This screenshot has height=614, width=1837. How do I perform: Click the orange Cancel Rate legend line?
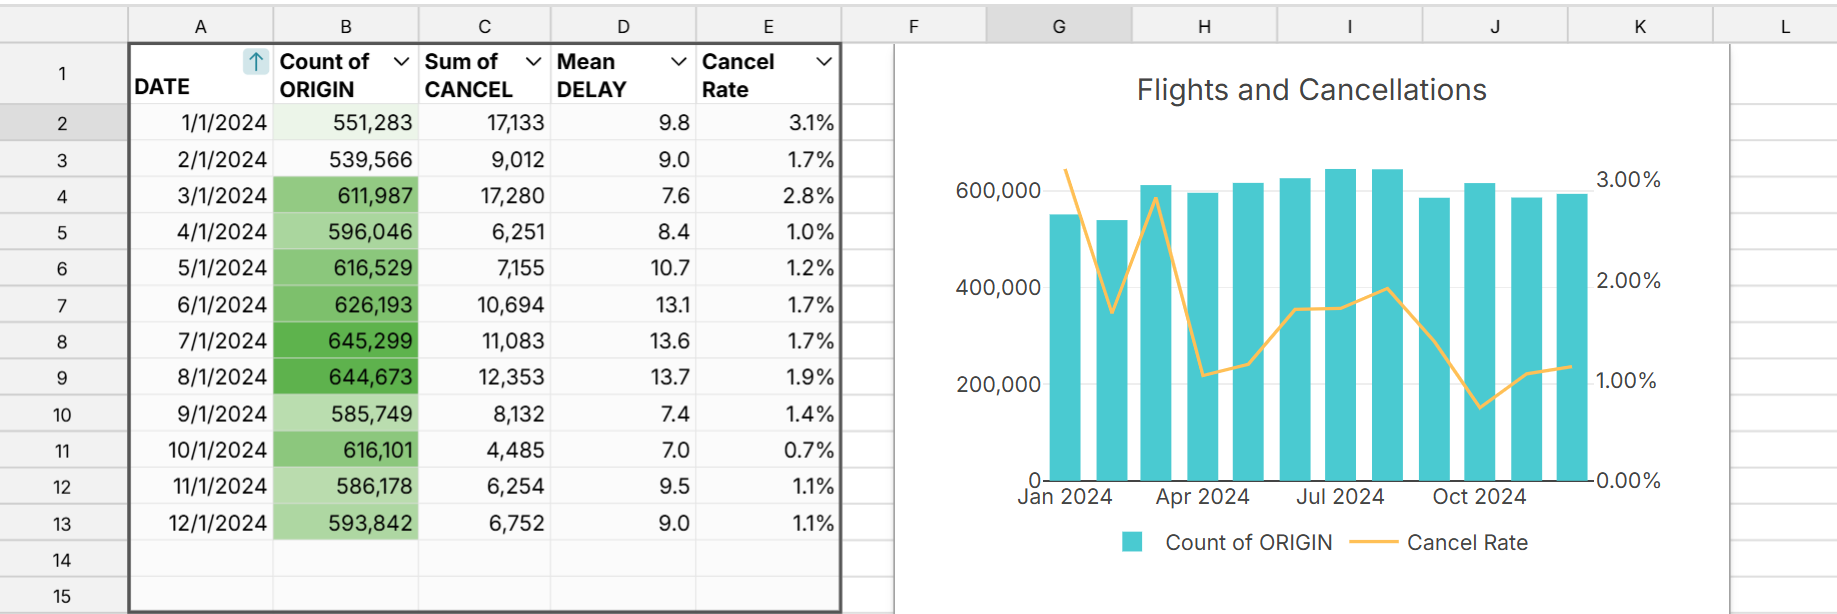pyautogui.click(x=1373, y=542)
